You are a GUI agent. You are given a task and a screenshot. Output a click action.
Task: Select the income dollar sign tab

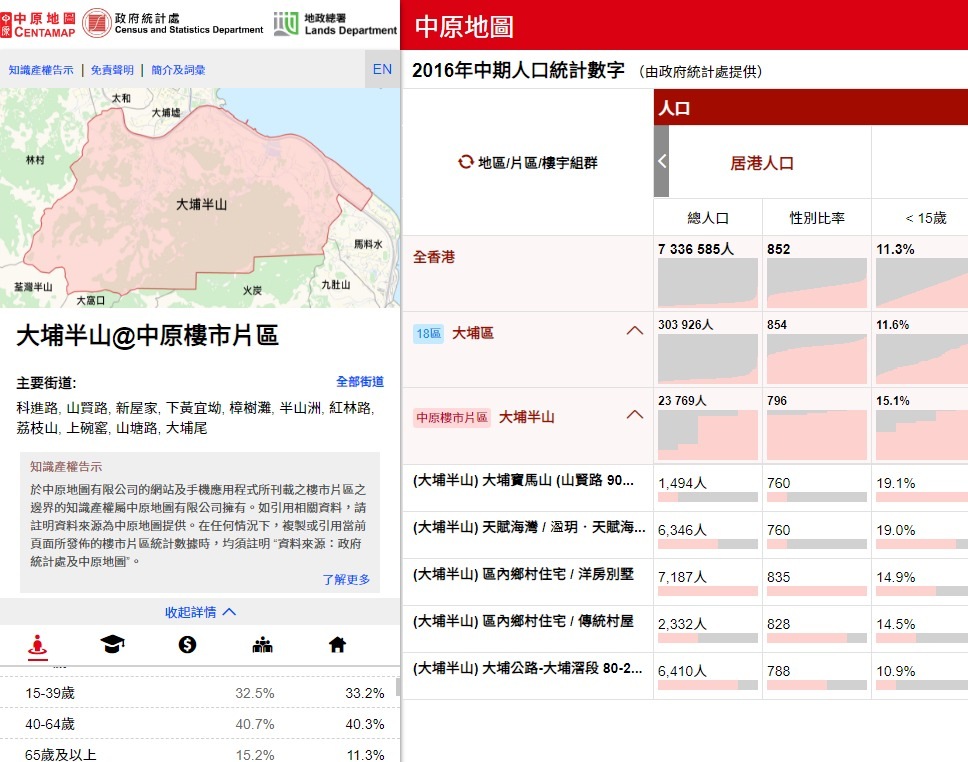click(x=187, y=645)
